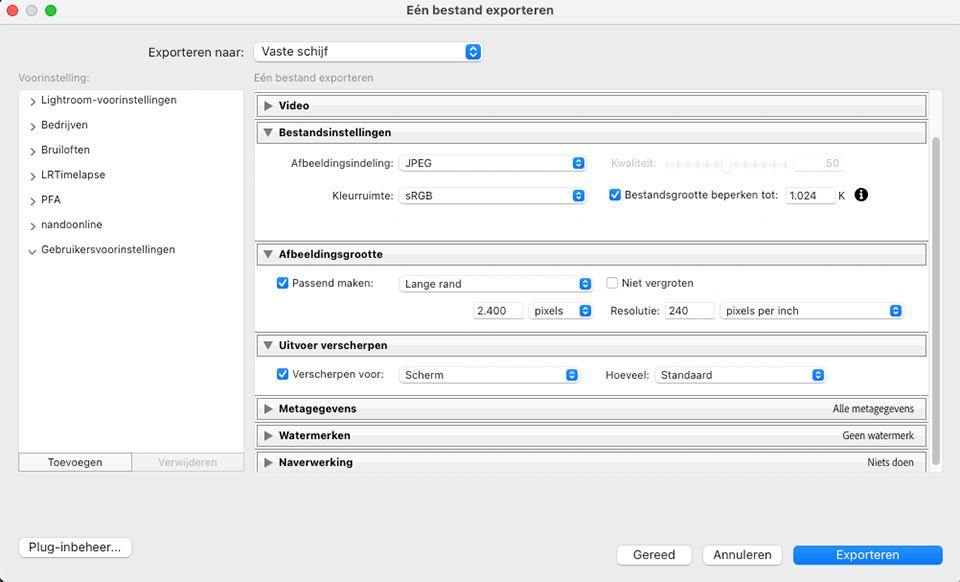Expand the Bedrijven preset folder
The height and width of the screenshot is (582, 960).
point(32,126)
